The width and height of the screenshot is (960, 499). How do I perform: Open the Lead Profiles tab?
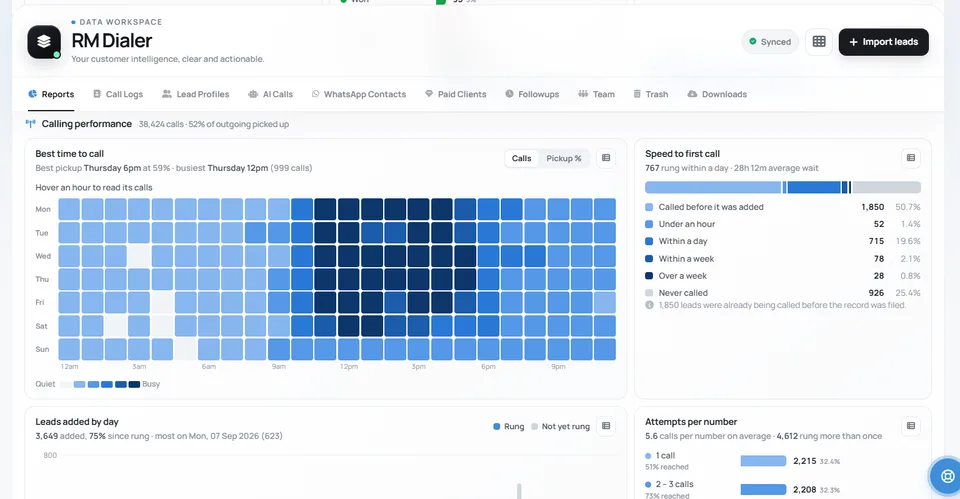[x=195, y=94]
